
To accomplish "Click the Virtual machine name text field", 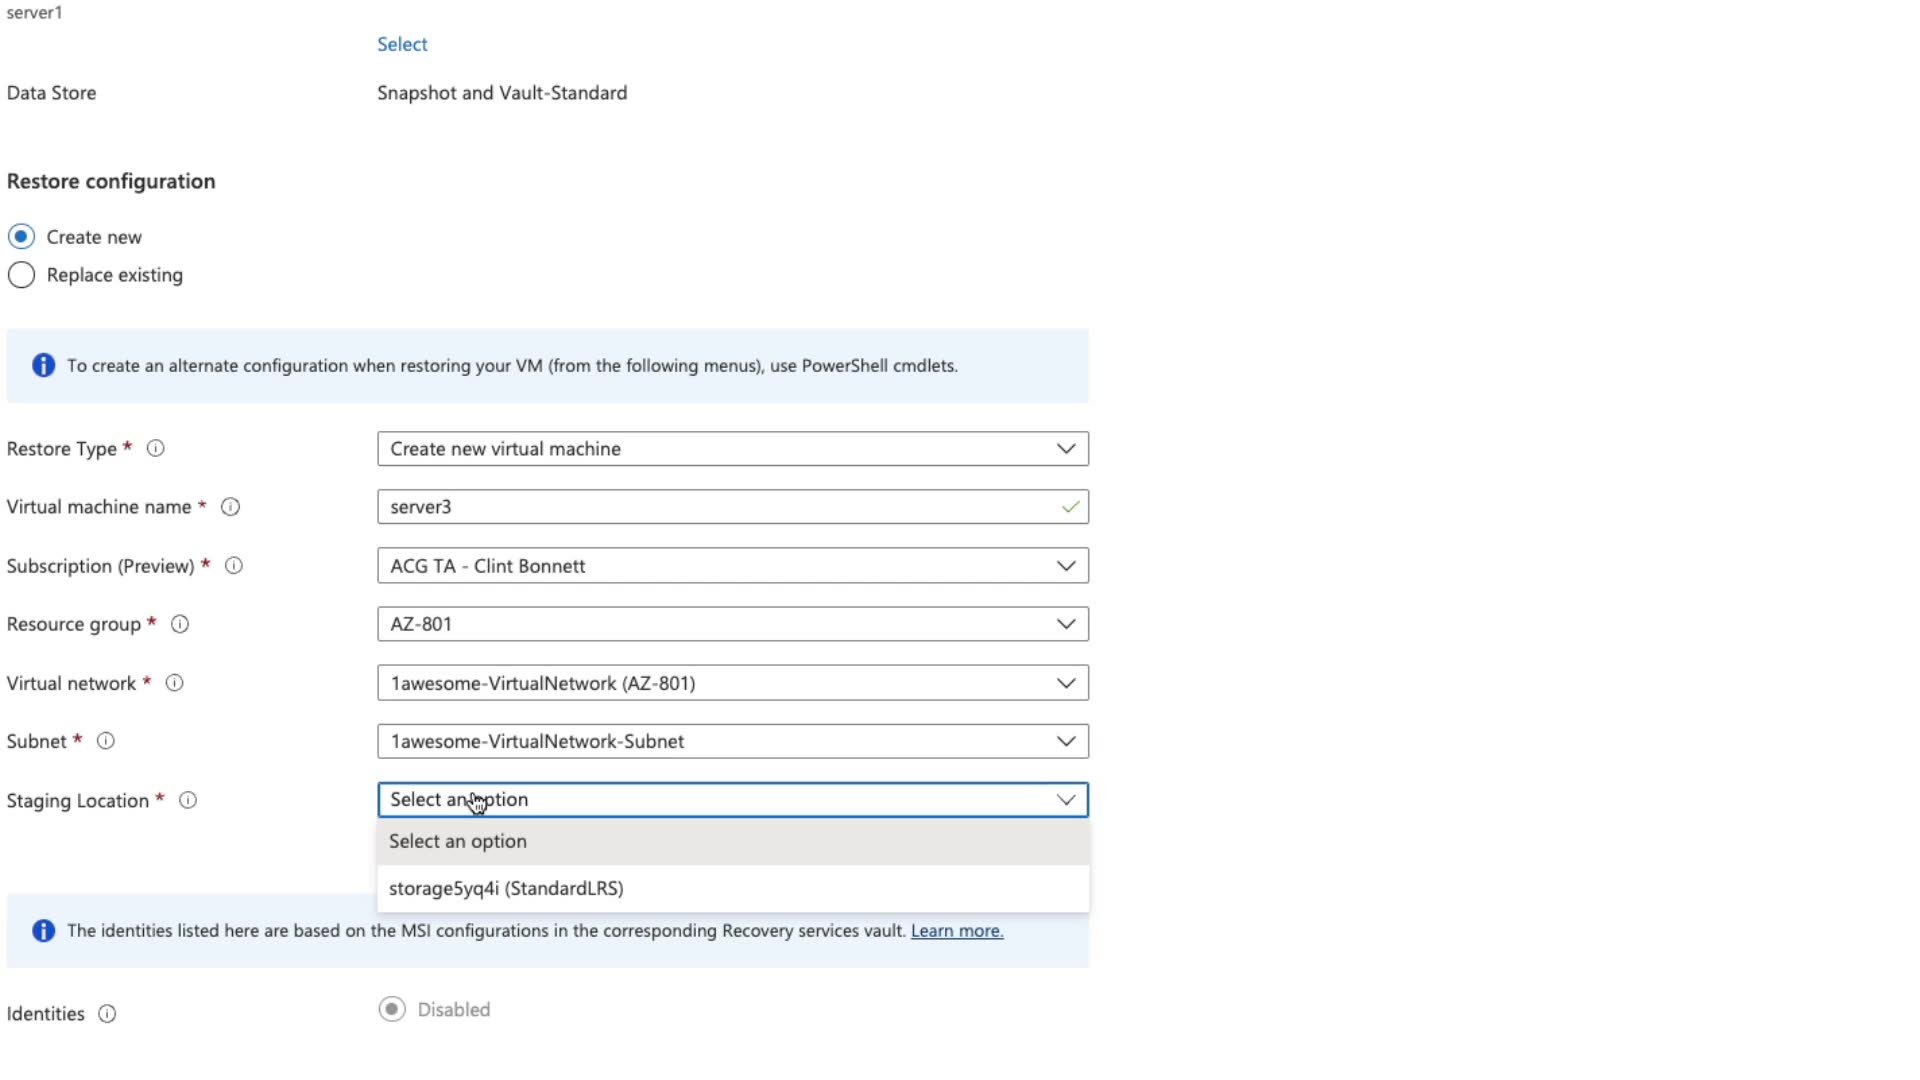I will (x=720, y=507).
